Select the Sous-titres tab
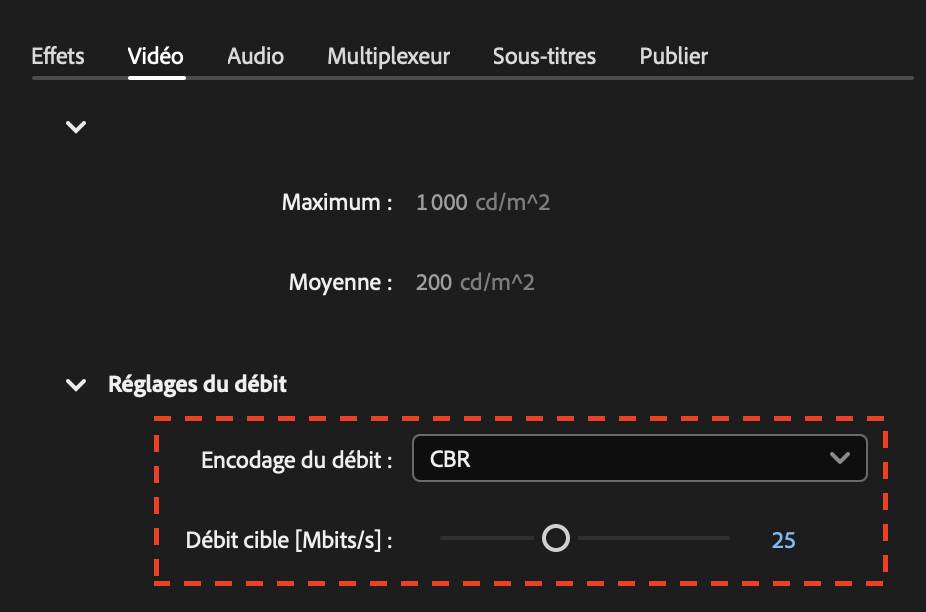The image size is (926, 612). click(543, 56)
